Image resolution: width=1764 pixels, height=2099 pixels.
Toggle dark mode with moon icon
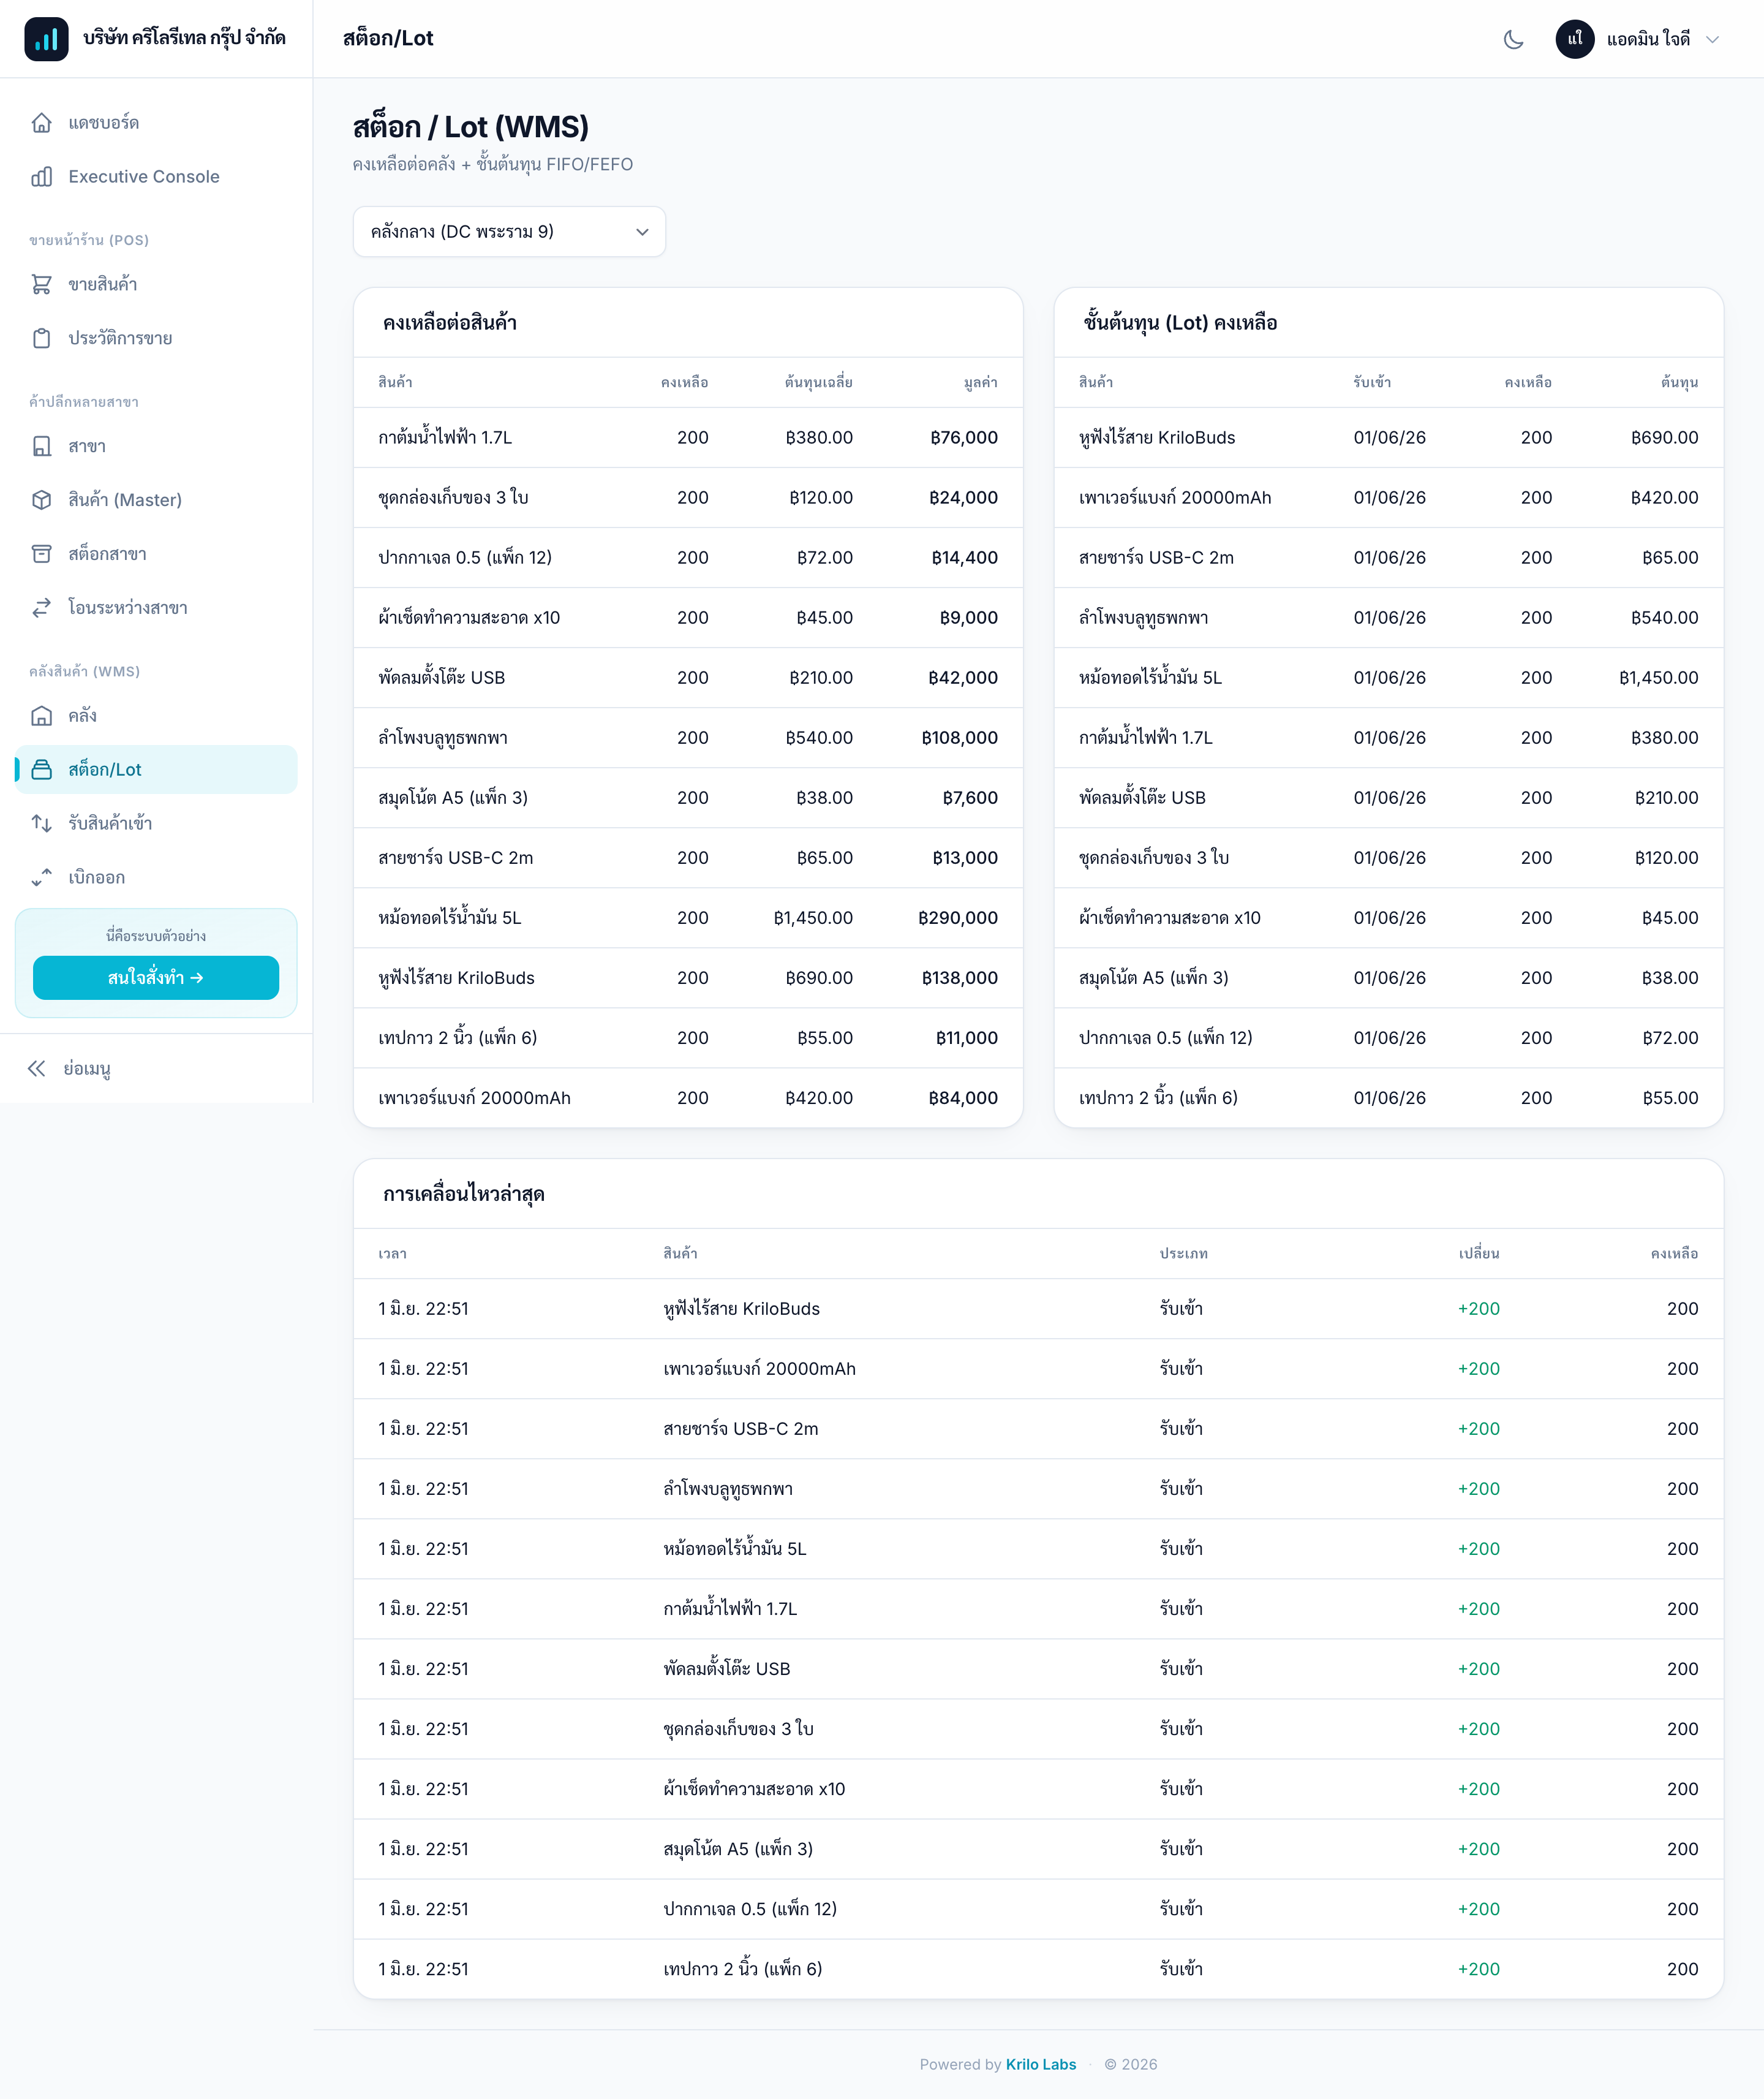pyautogui.click(x=1513, y=39)
